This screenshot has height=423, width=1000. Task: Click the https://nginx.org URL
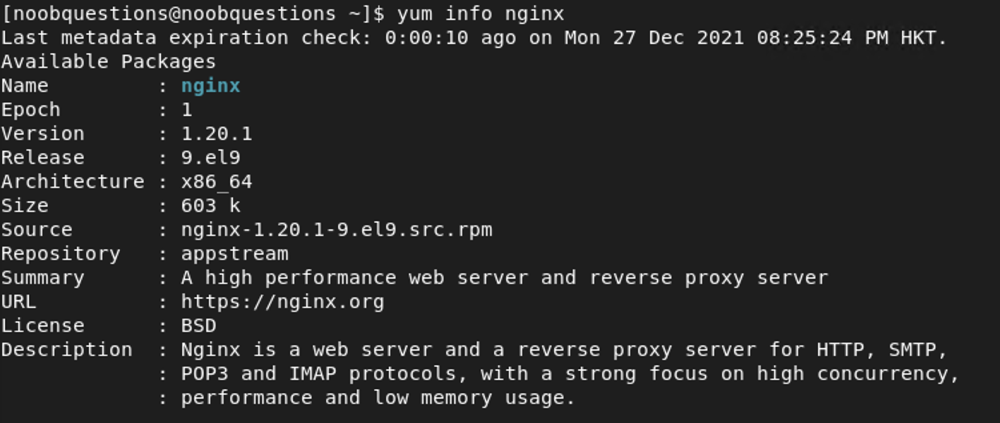283,302
